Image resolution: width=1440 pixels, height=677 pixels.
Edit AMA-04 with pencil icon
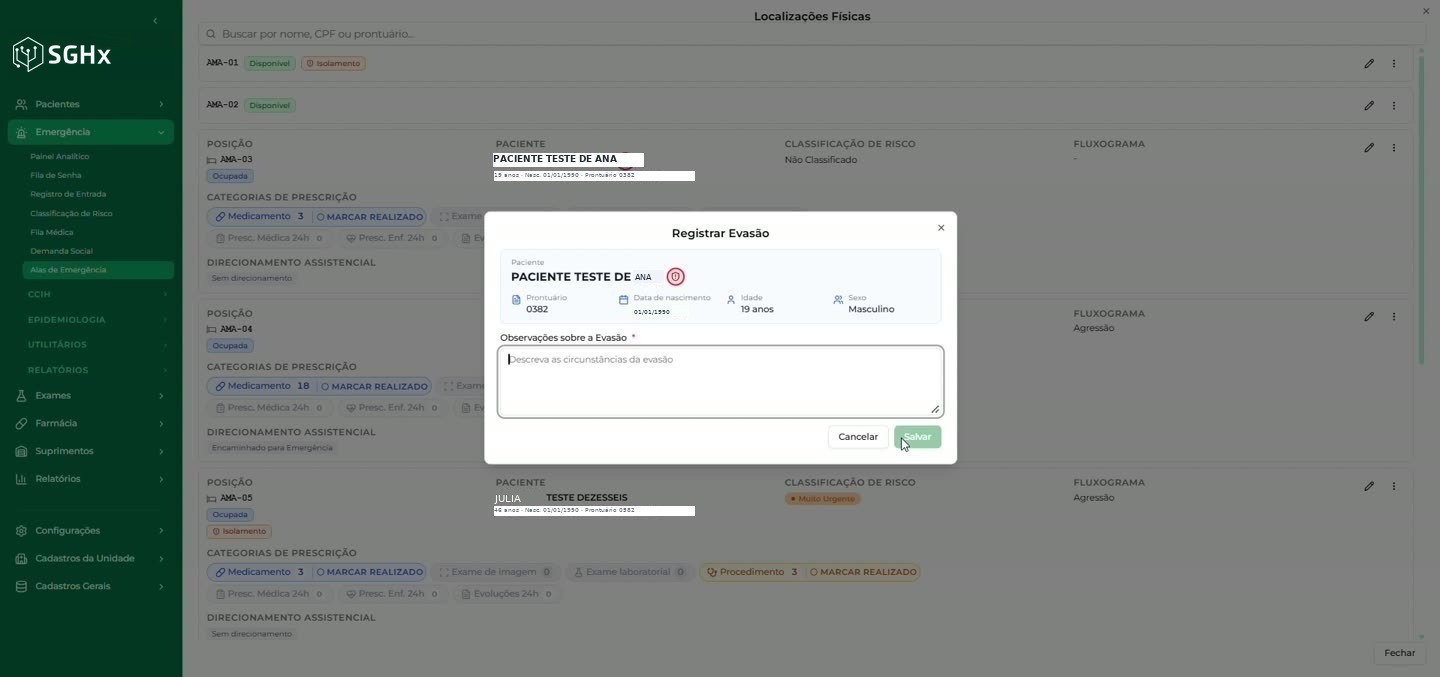click(x=1369, y=317)
